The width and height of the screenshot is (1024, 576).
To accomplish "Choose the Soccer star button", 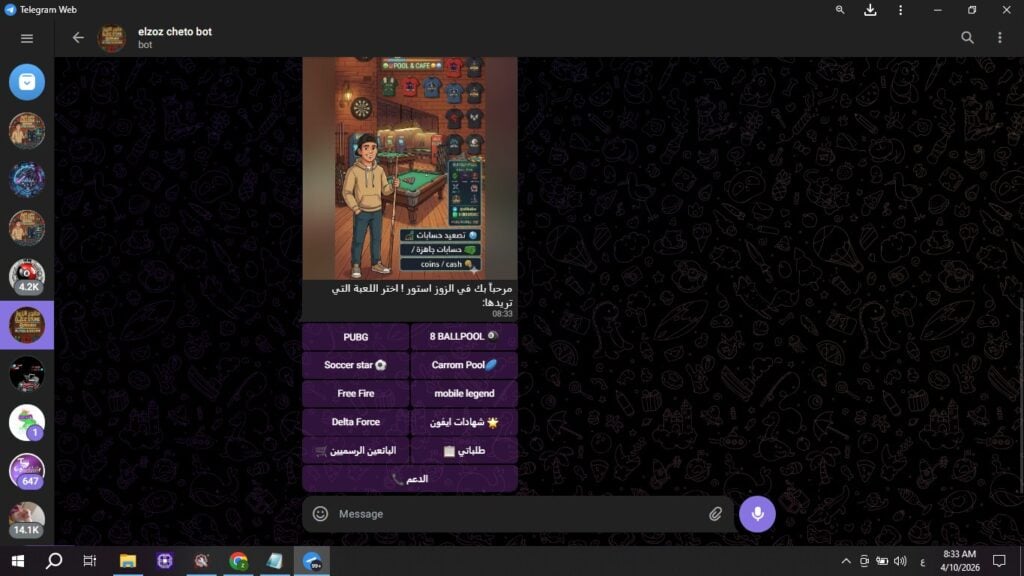I will (x=356, y=365).
